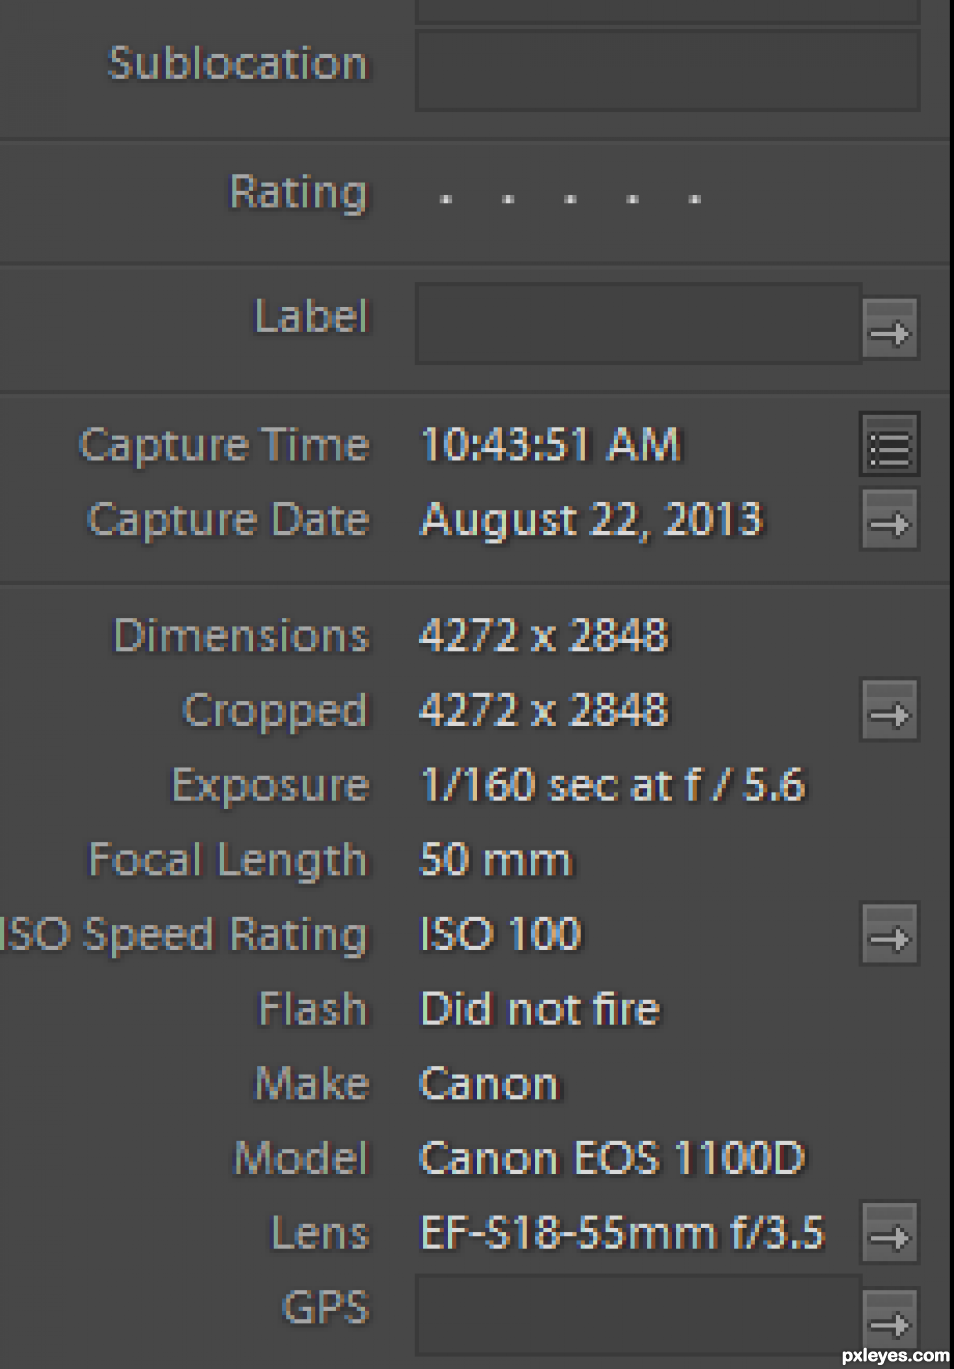Click the Canon EOS 1100D model value
This screenshot has height=1369, width=954.
612,1159
